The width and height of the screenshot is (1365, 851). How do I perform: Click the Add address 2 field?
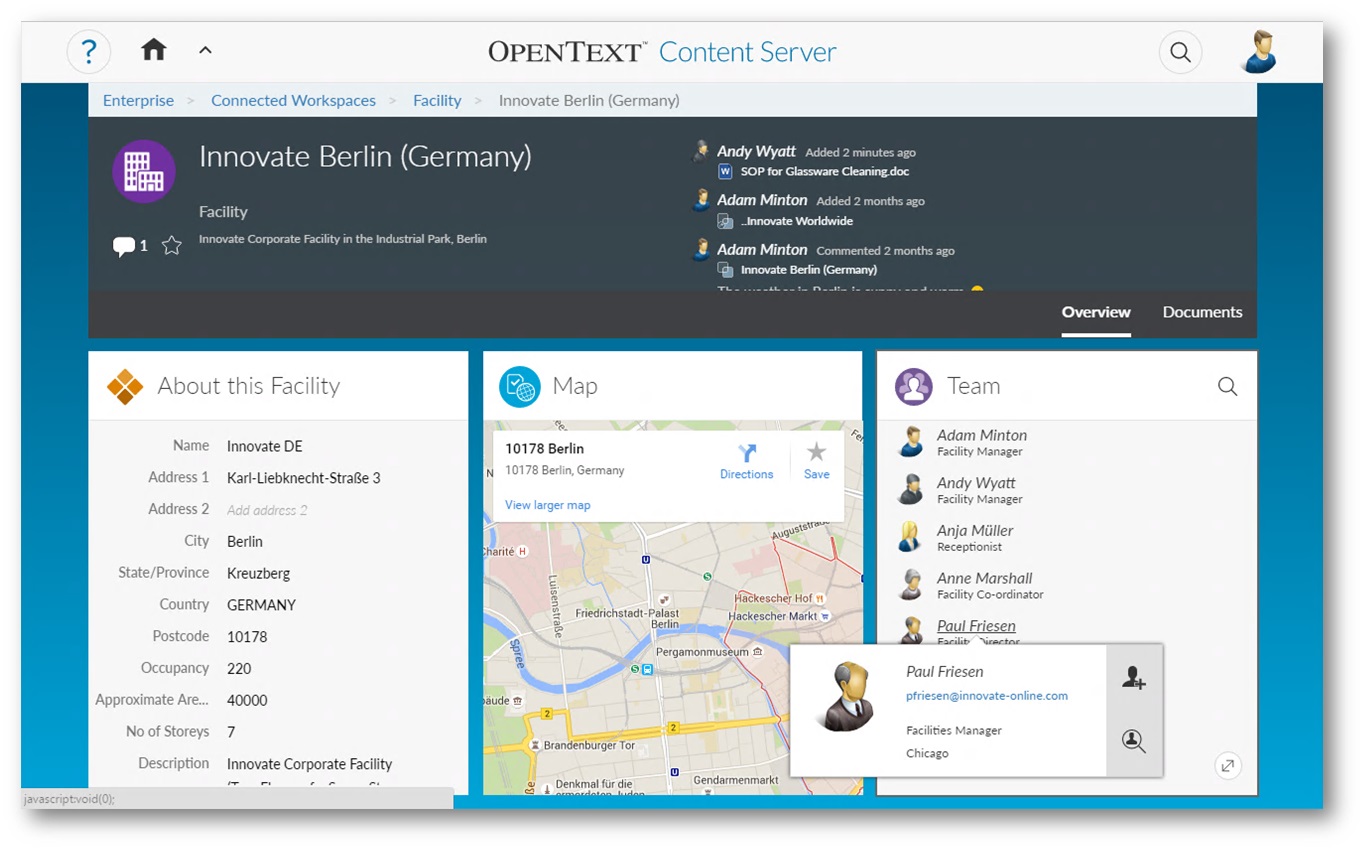[267, 510]
